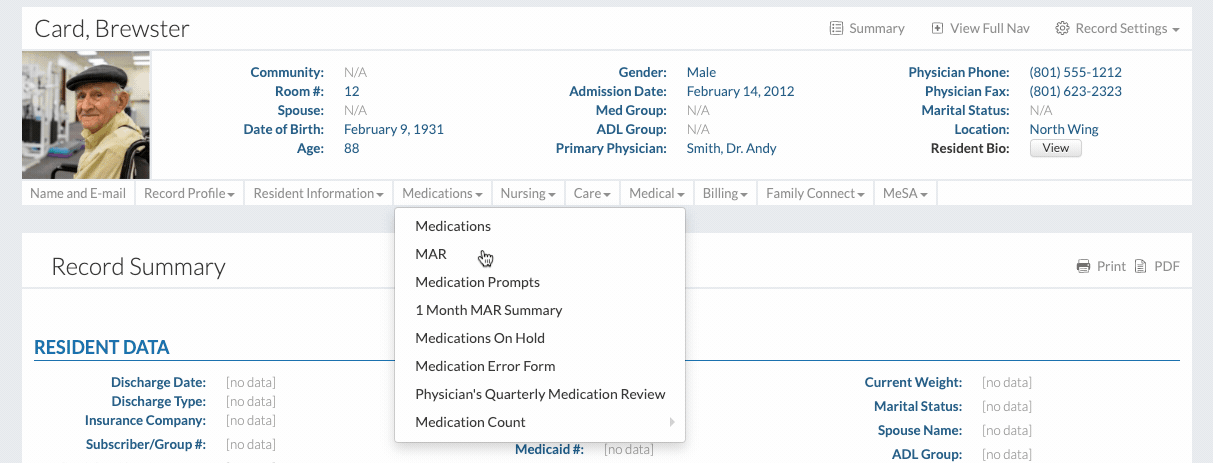Choose Medication Prompts menu entry

tap(477, 282)
